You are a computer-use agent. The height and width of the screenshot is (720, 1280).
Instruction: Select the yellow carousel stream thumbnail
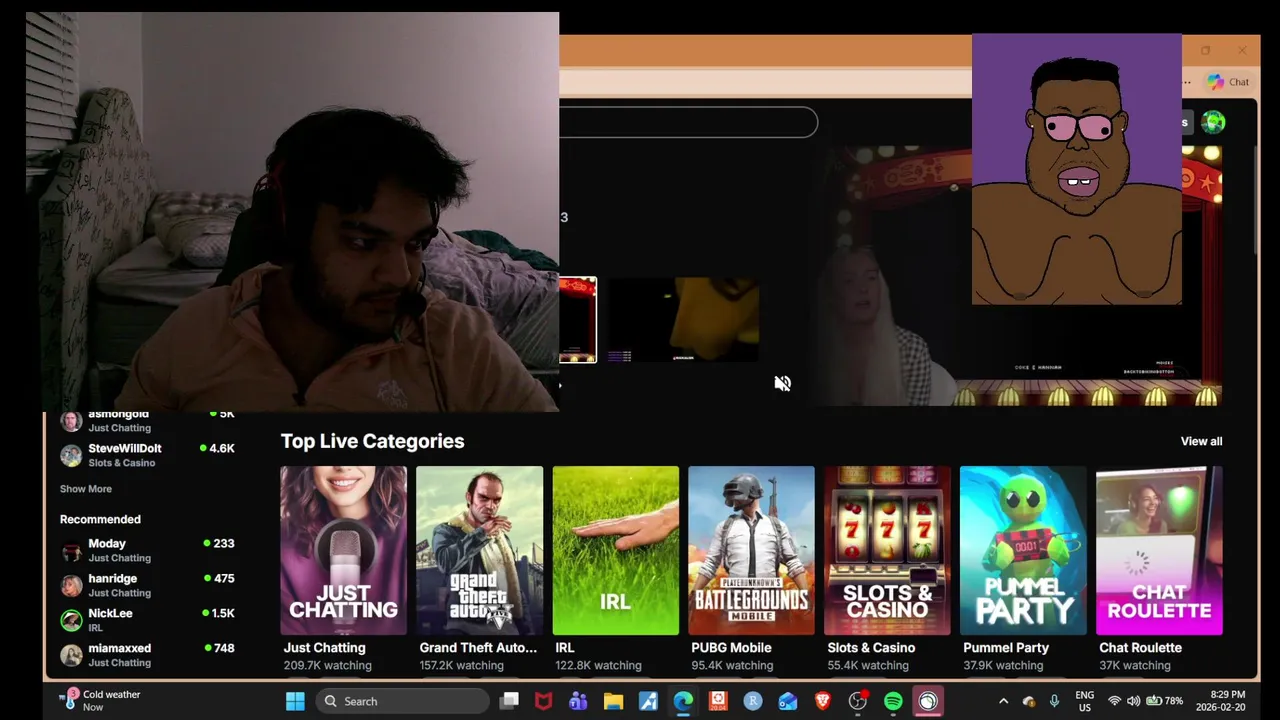click(x=683, y=320)
